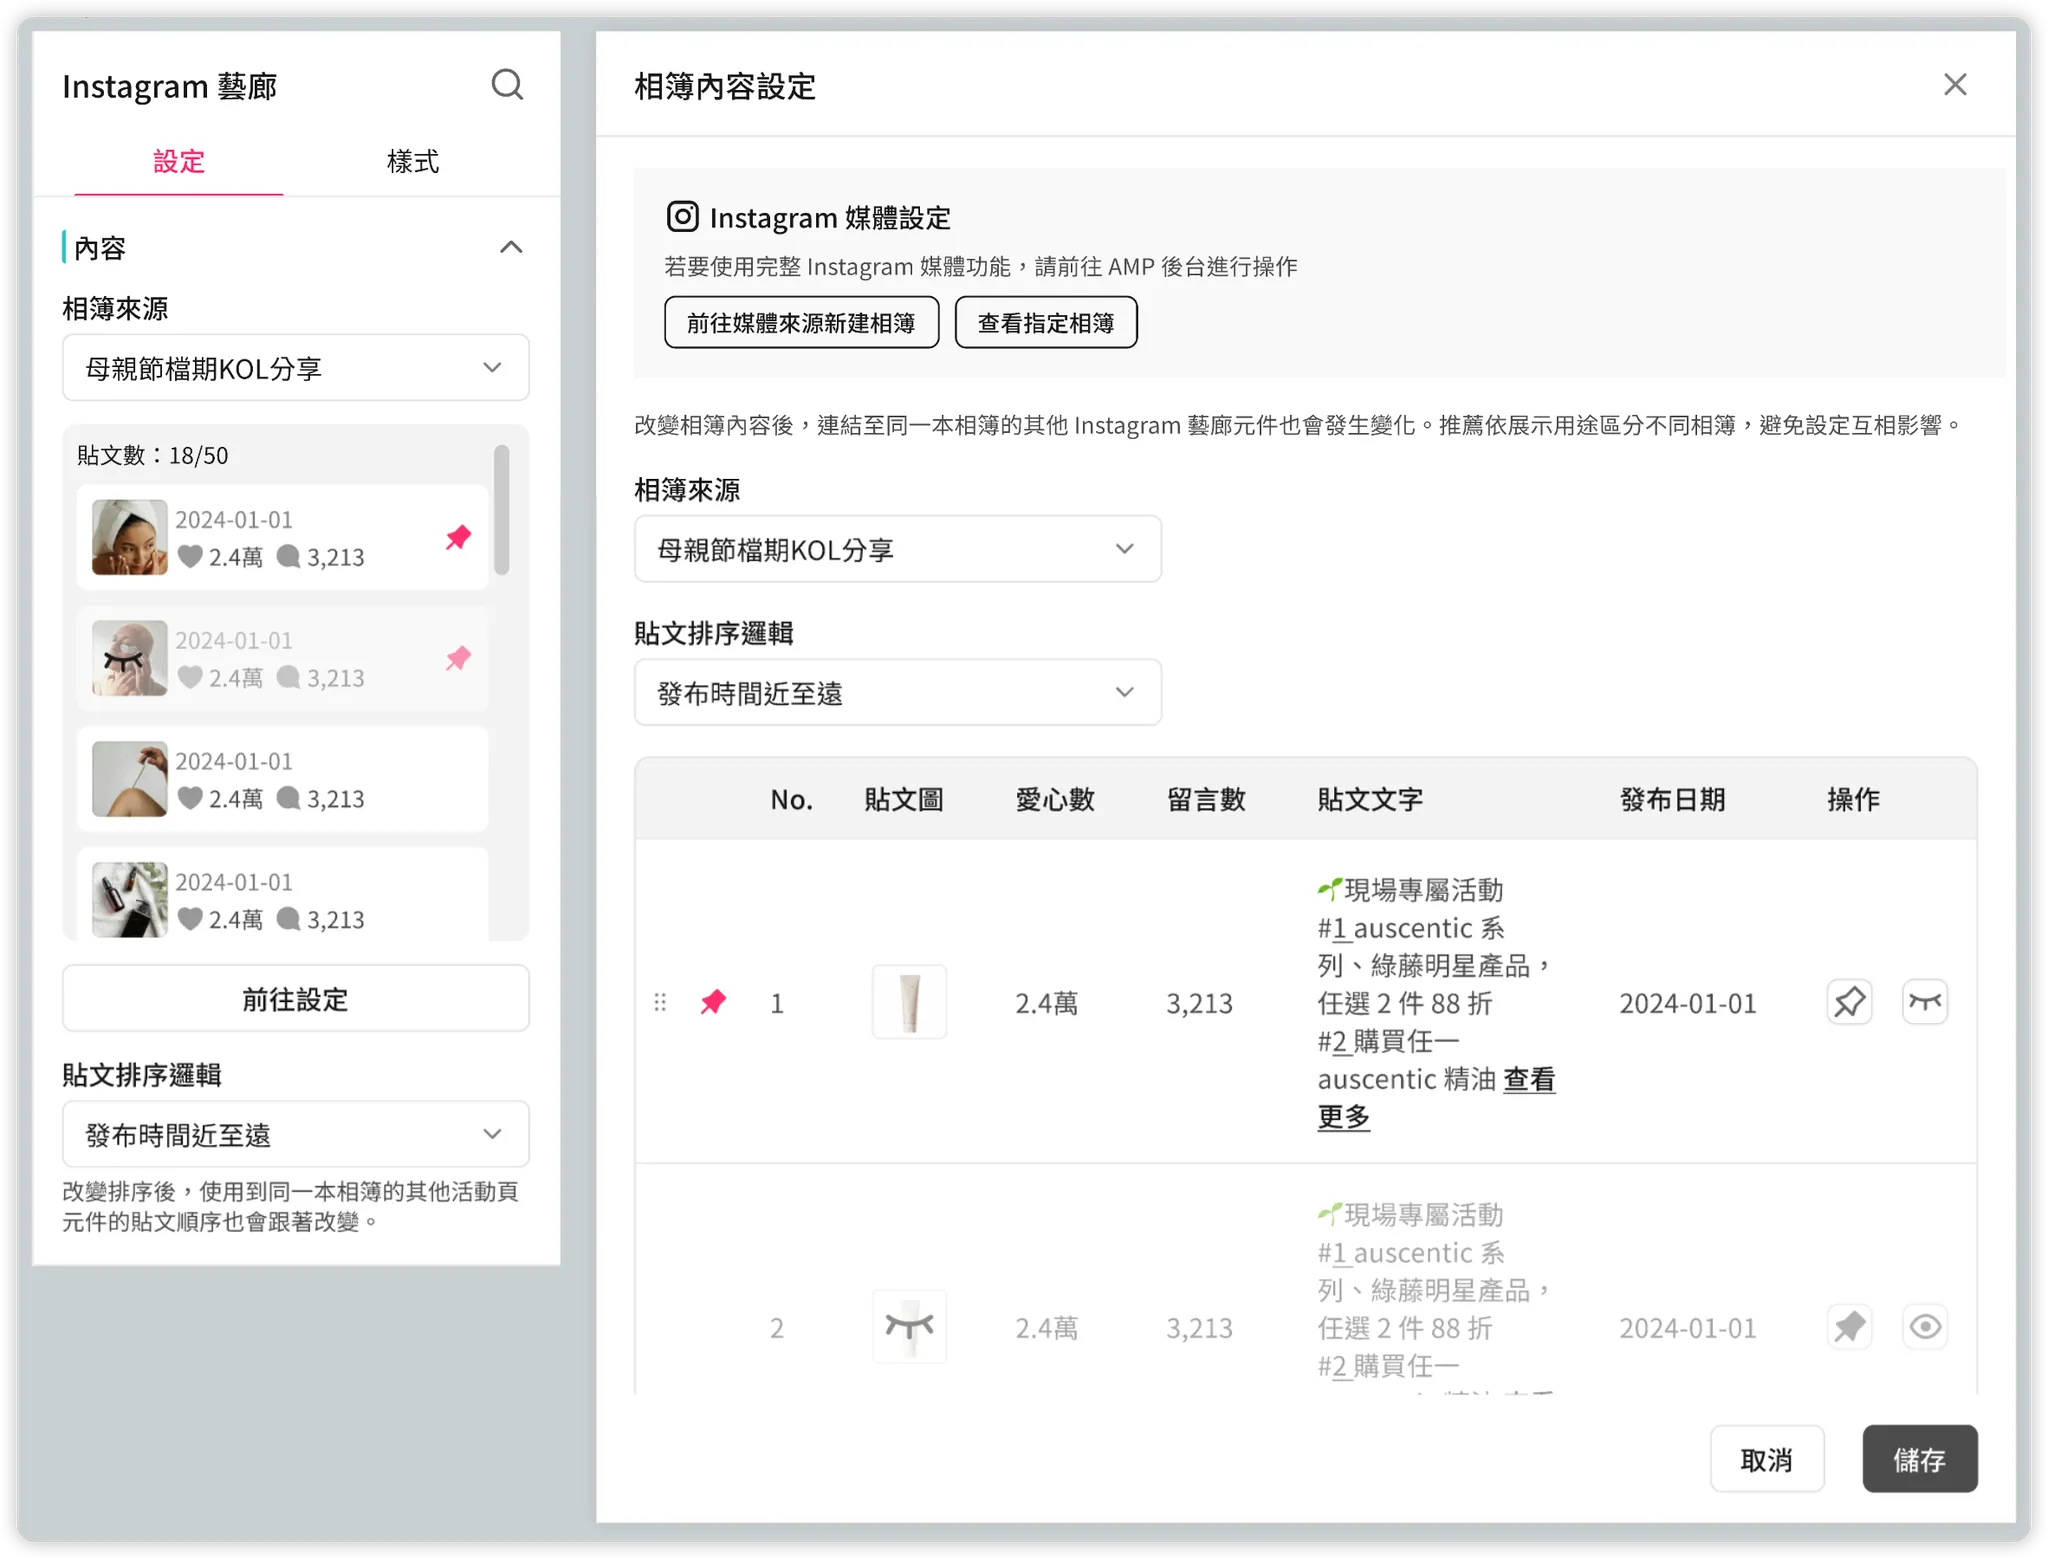Switch to the 樣式 tab

point(412,162)
